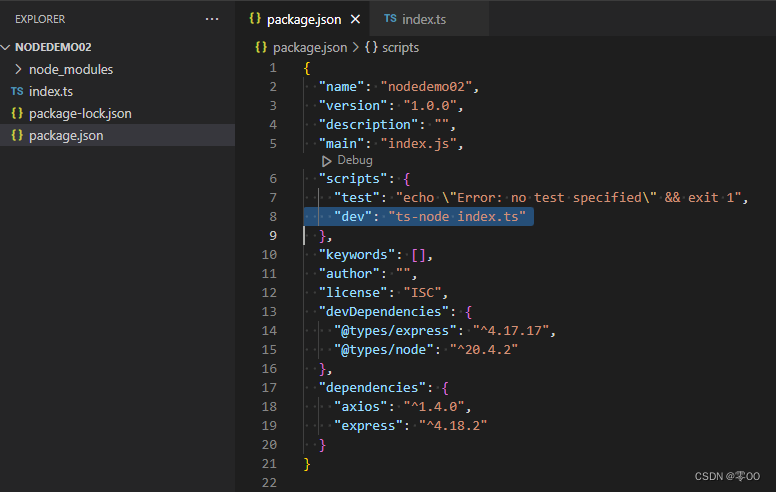This screenshot has height=492, width=776.
Task: Click the "name" key on line 2
Action: click(341, 87)
